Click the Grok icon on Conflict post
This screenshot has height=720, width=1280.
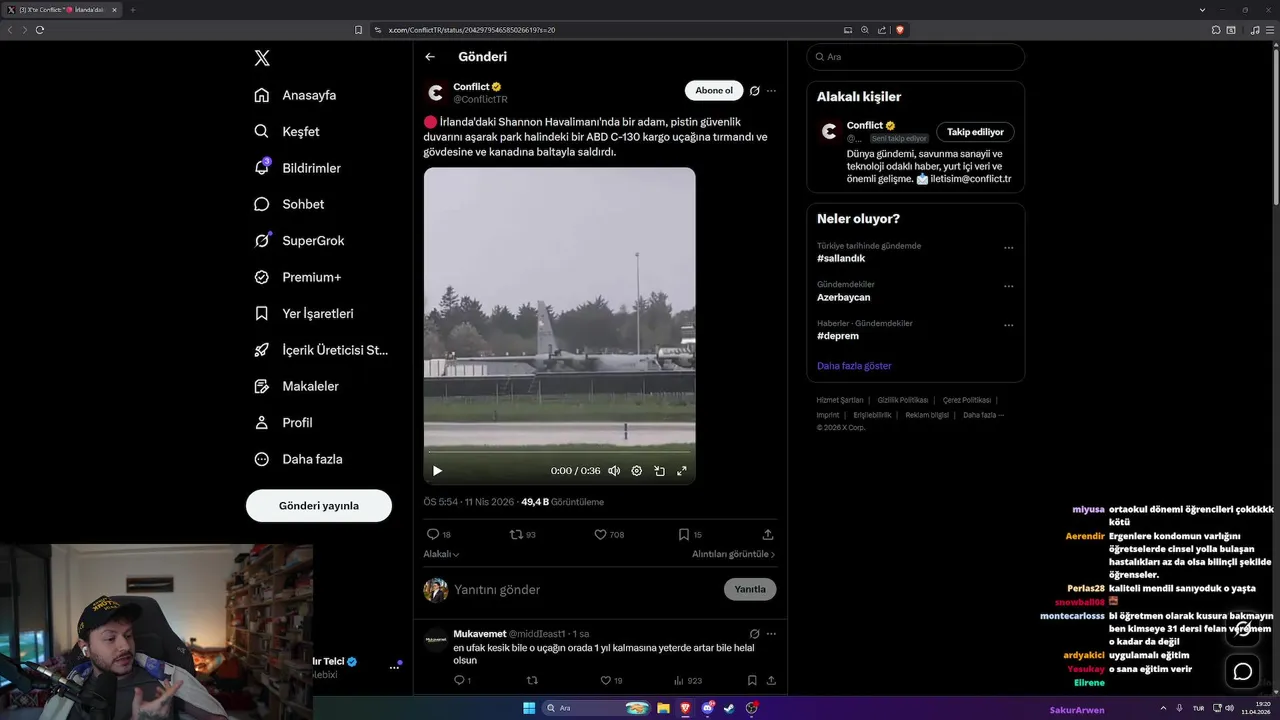point(755,91)
